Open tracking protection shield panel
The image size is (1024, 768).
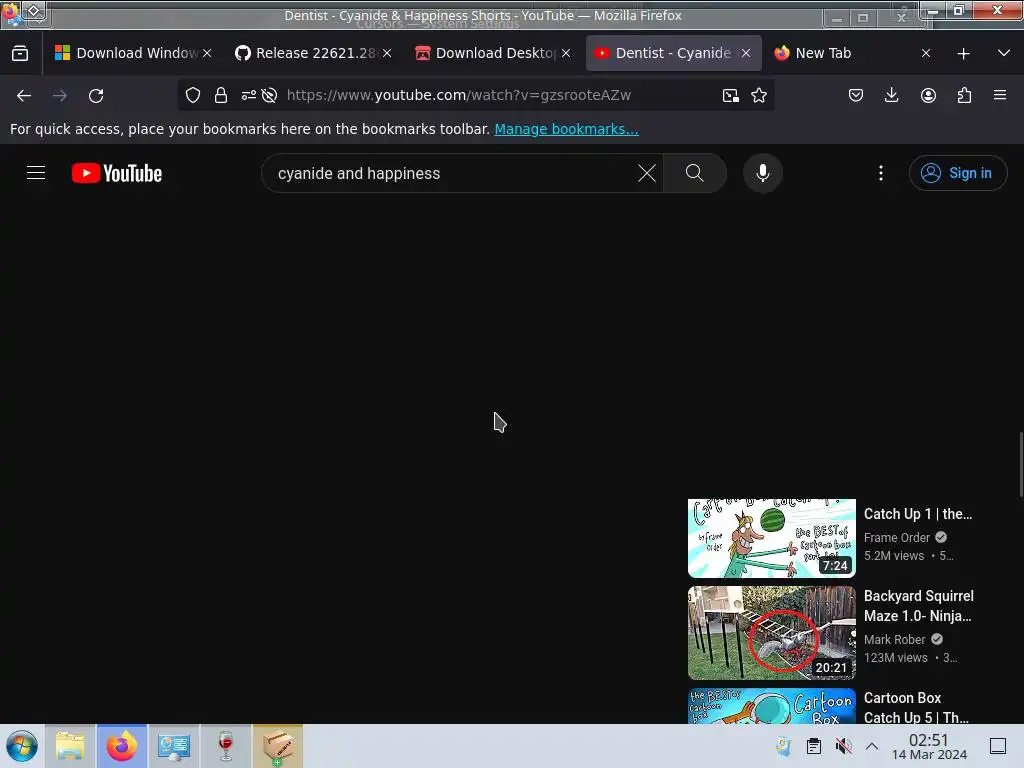point(193,95)
